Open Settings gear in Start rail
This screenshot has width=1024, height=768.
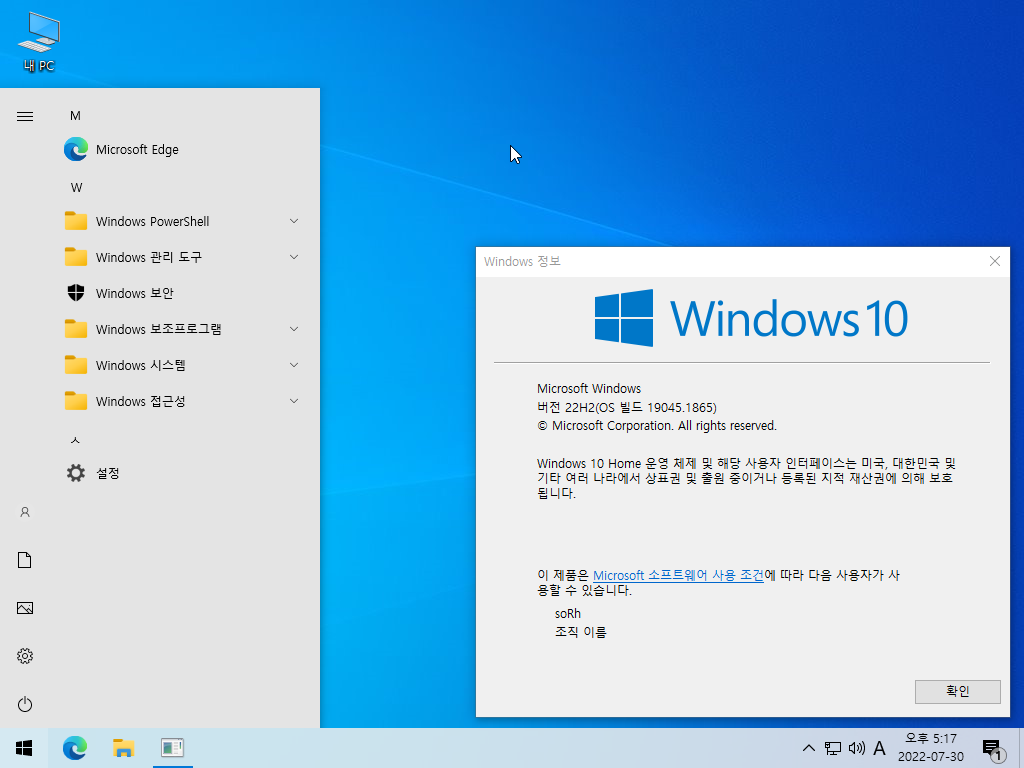coord(25,656)
